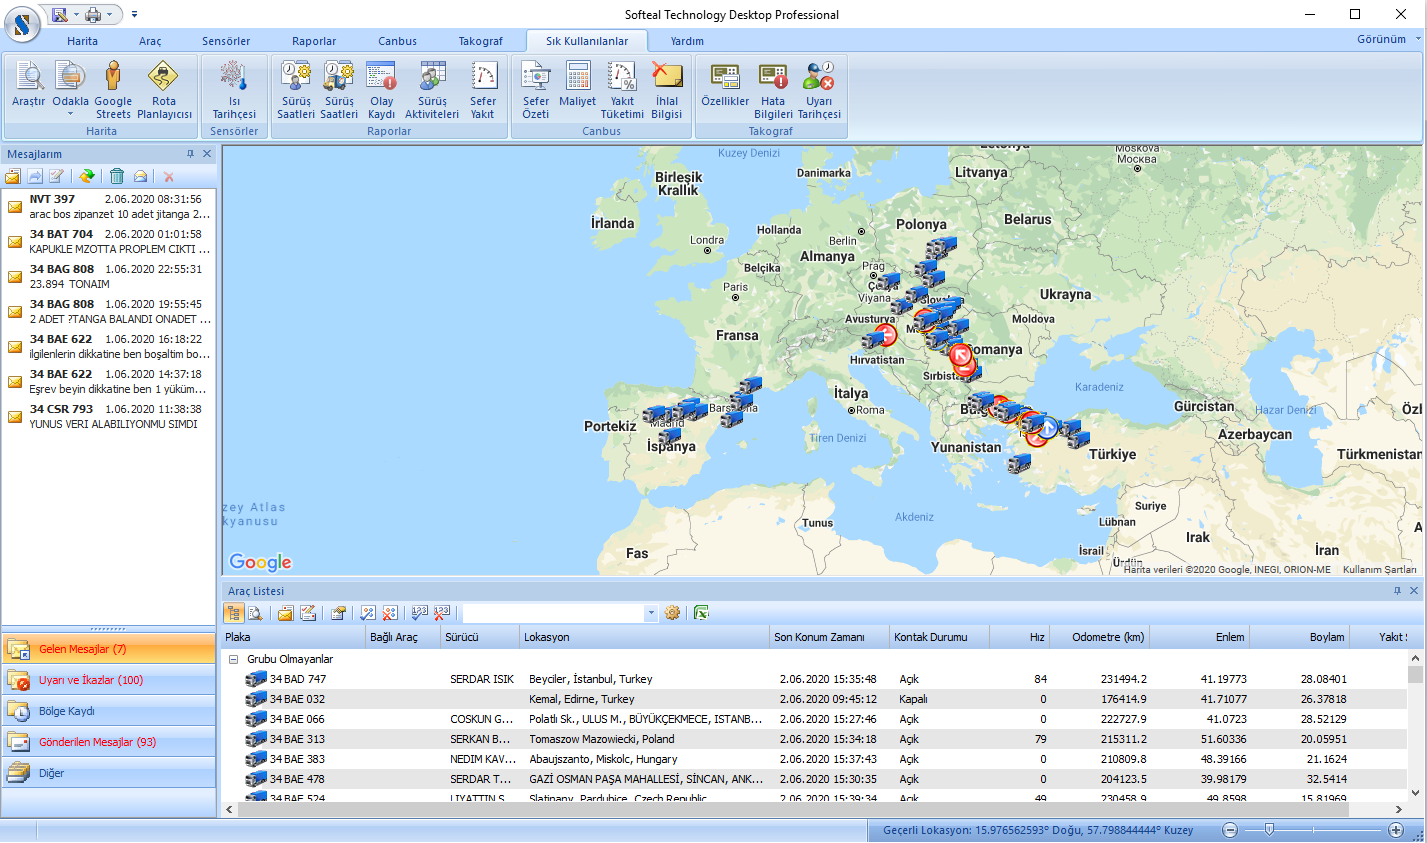Collapse the Grubu Olmayanlar group
Screen dimensions: 1427x843
coord(233,660)
